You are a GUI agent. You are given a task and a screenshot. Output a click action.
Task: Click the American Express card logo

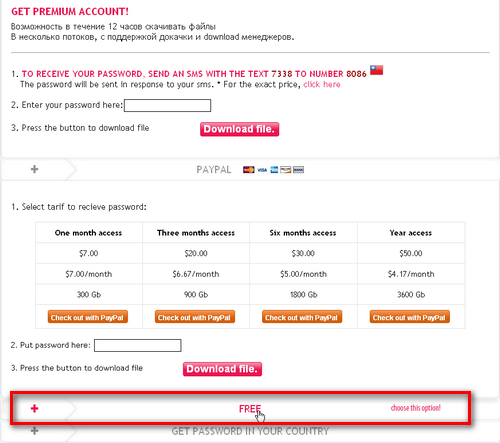(274, 170)
